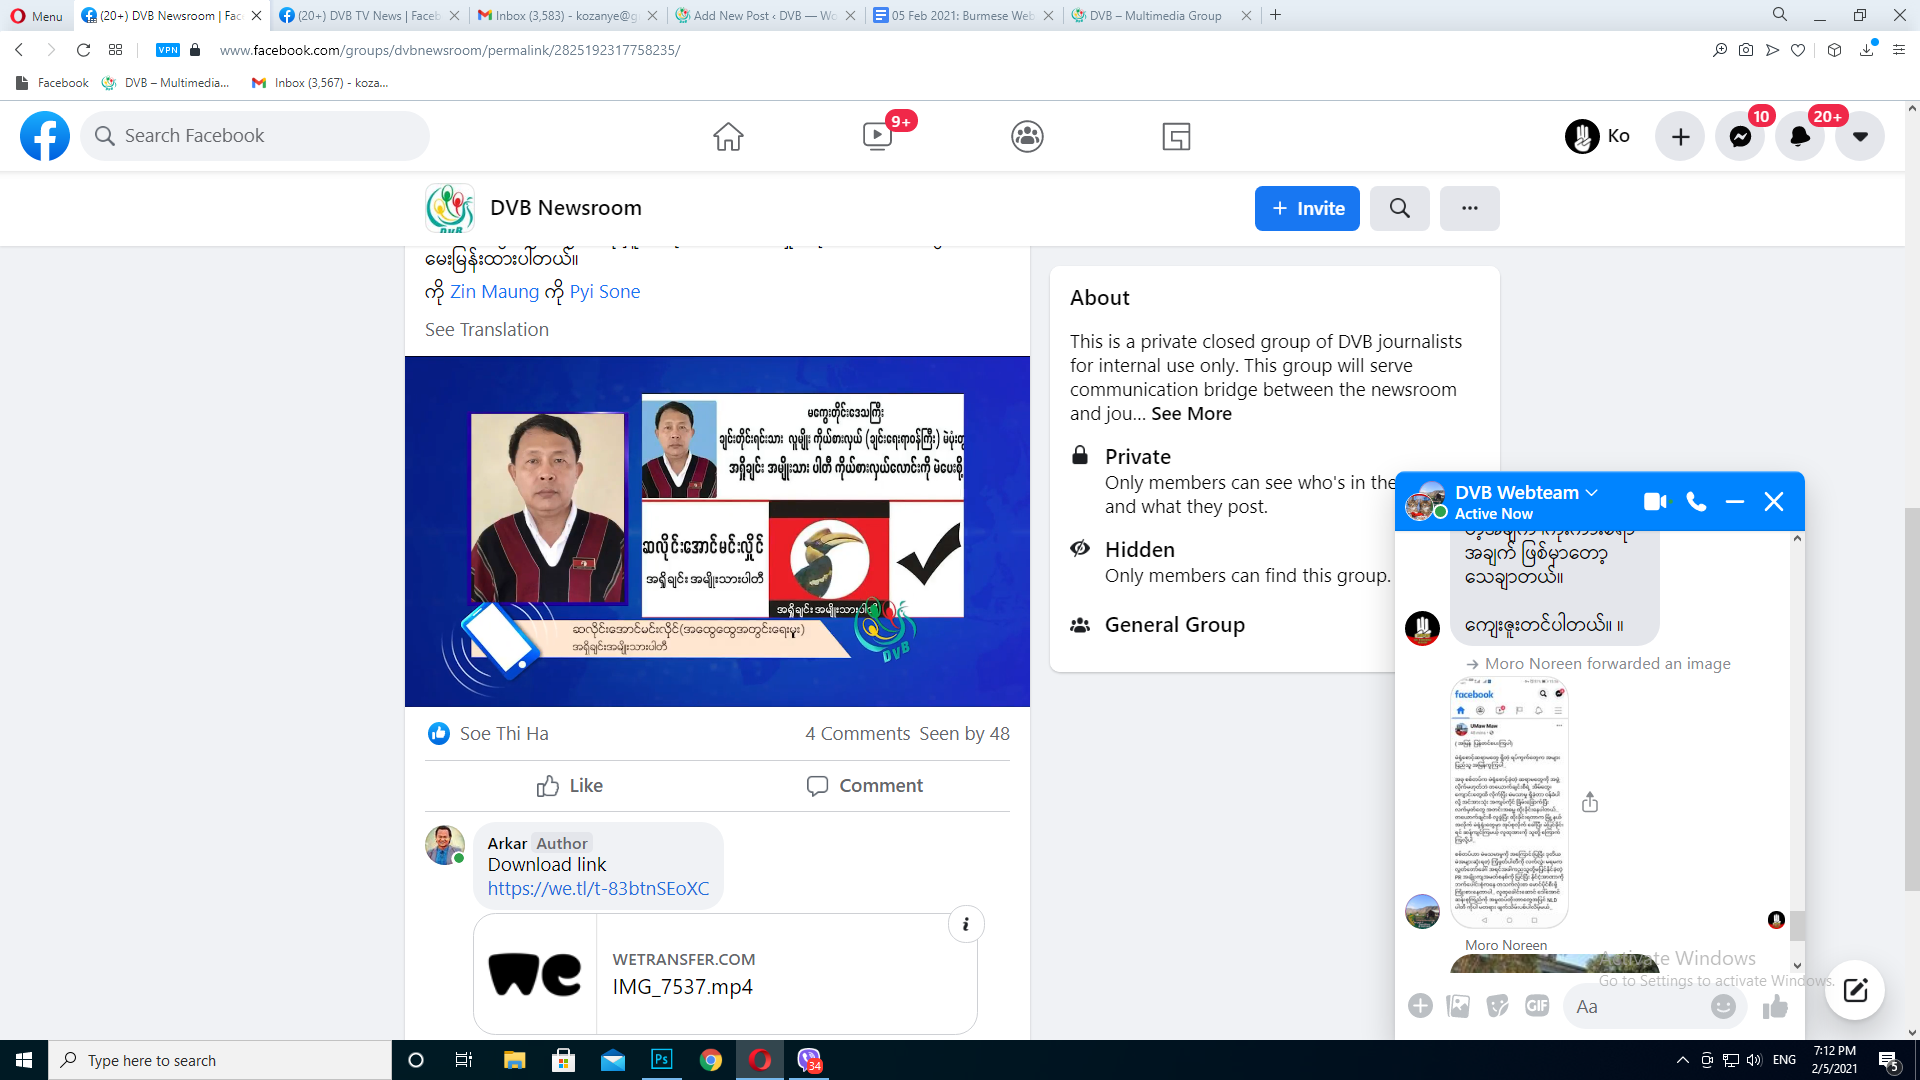Switch to the DVB Multimedia Group tab
Image resolution: width=1920 pixels, height=1080 pixels.
[1161, 16]
